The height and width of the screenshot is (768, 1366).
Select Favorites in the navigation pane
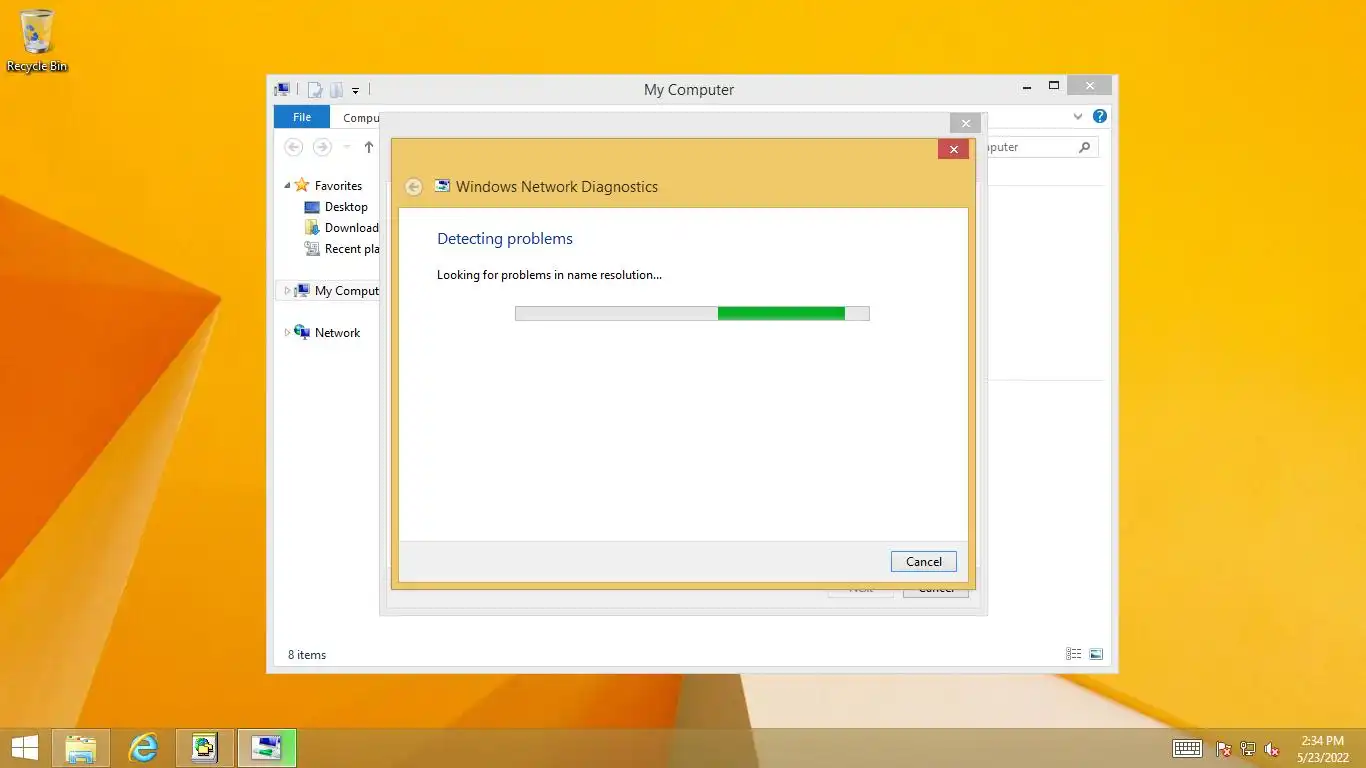(x=338, y=186)
